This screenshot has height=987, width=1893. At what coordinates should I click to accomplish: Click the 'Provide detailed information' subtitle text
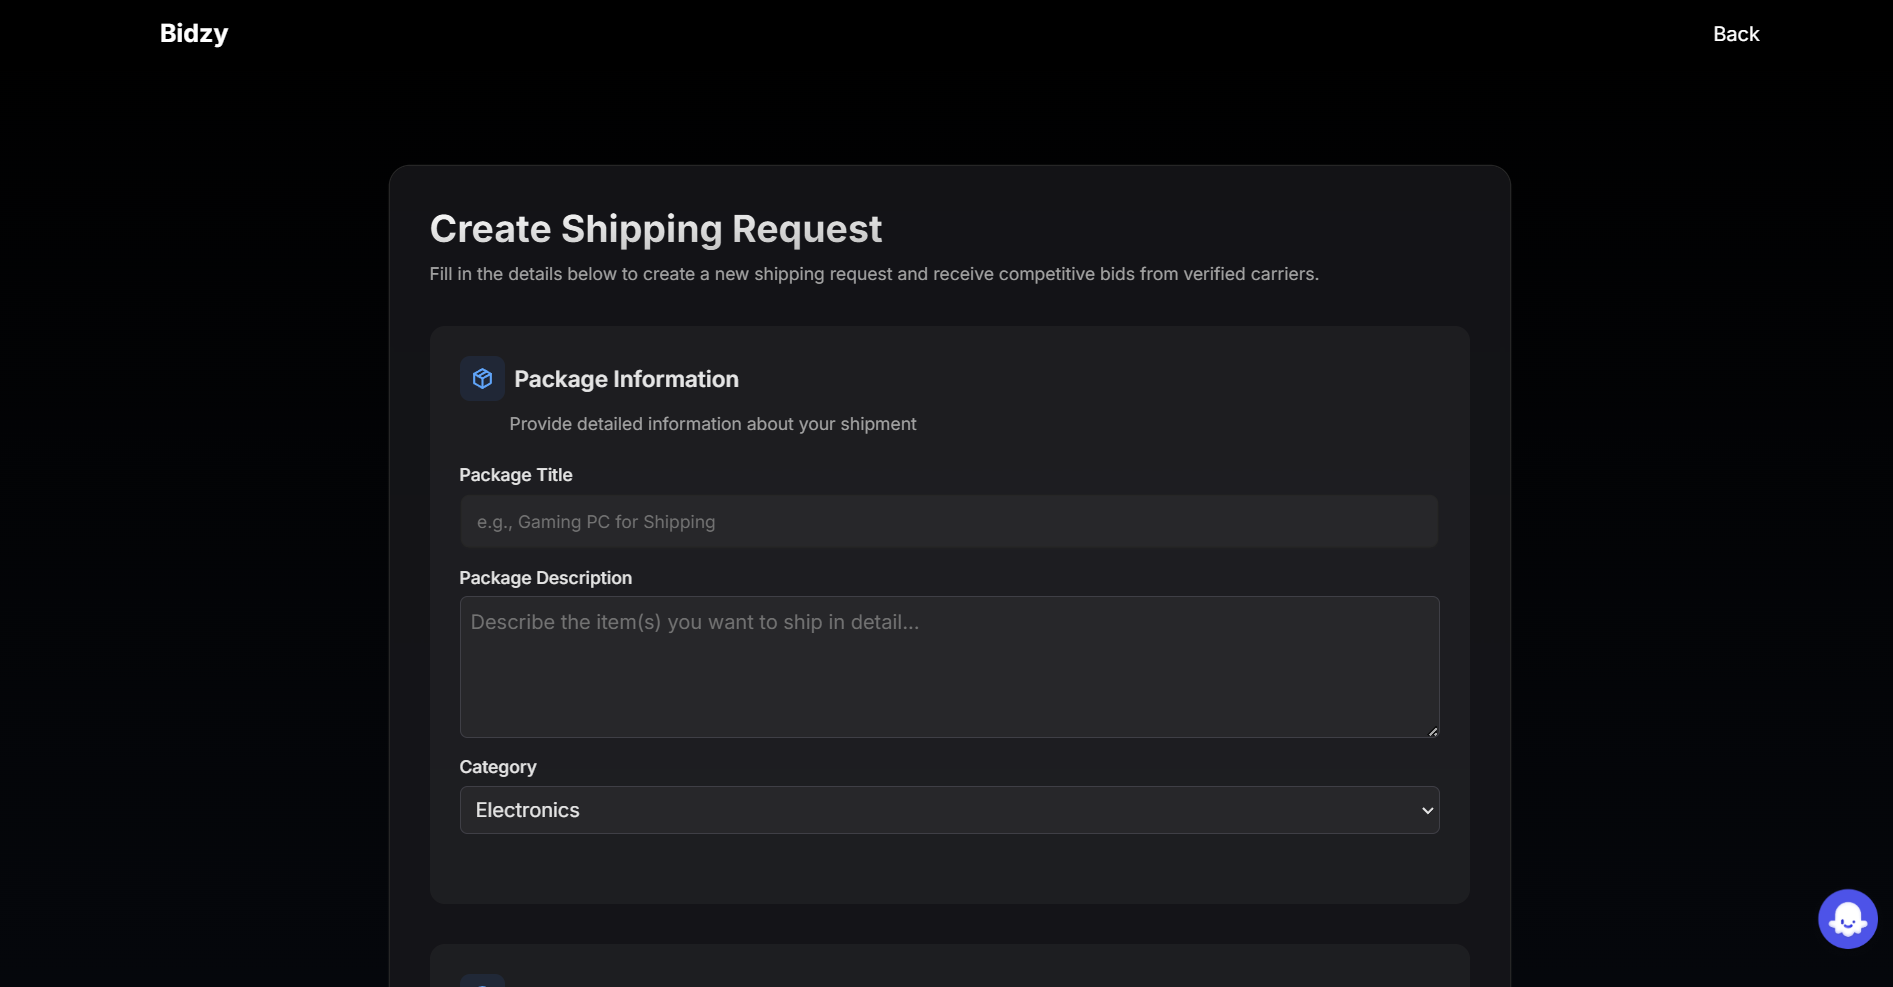(x=712, y=424)
